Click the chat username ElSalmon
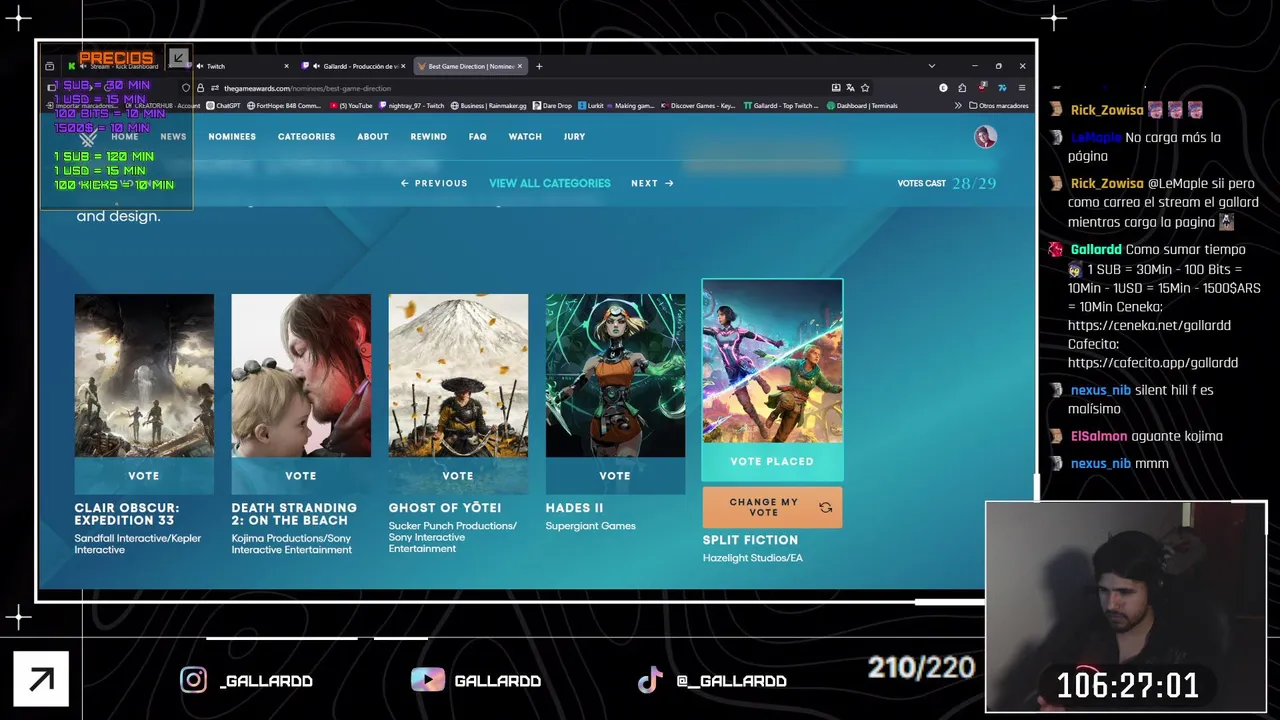 pos(1098,436)
